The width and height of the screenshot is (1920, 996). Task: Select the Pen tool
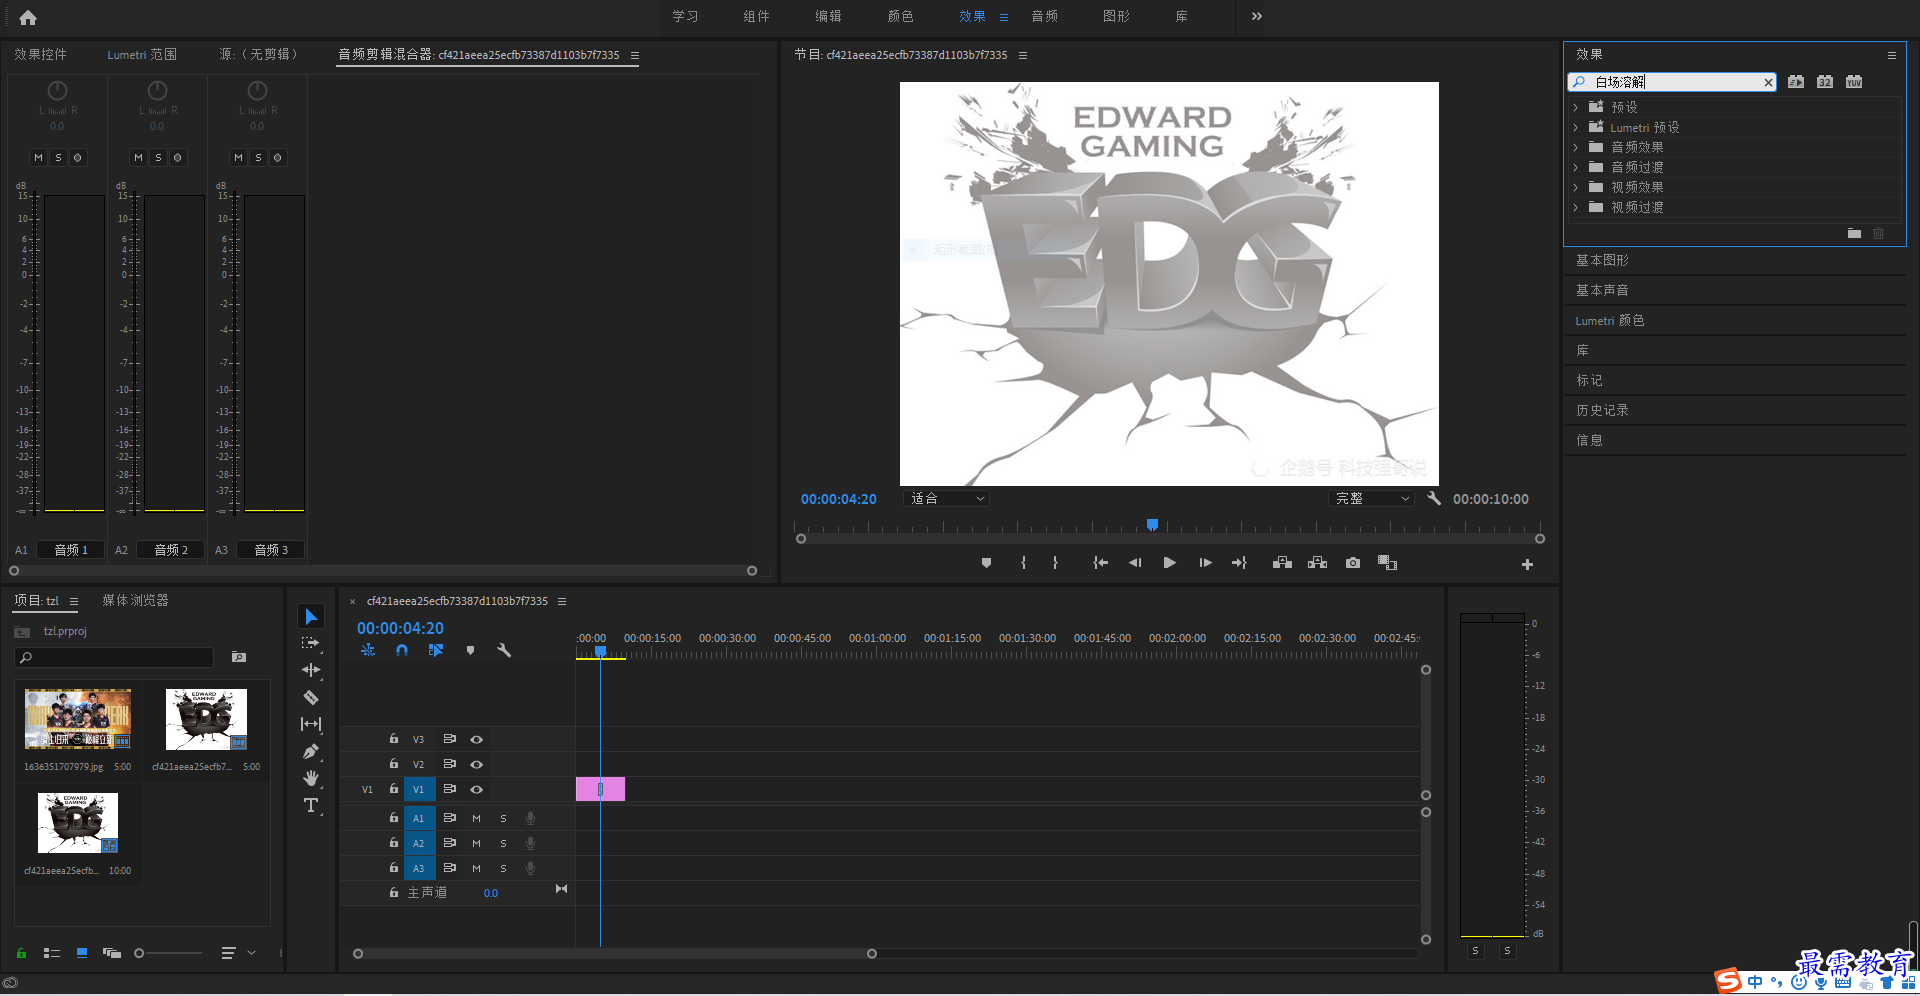point(311,751)
